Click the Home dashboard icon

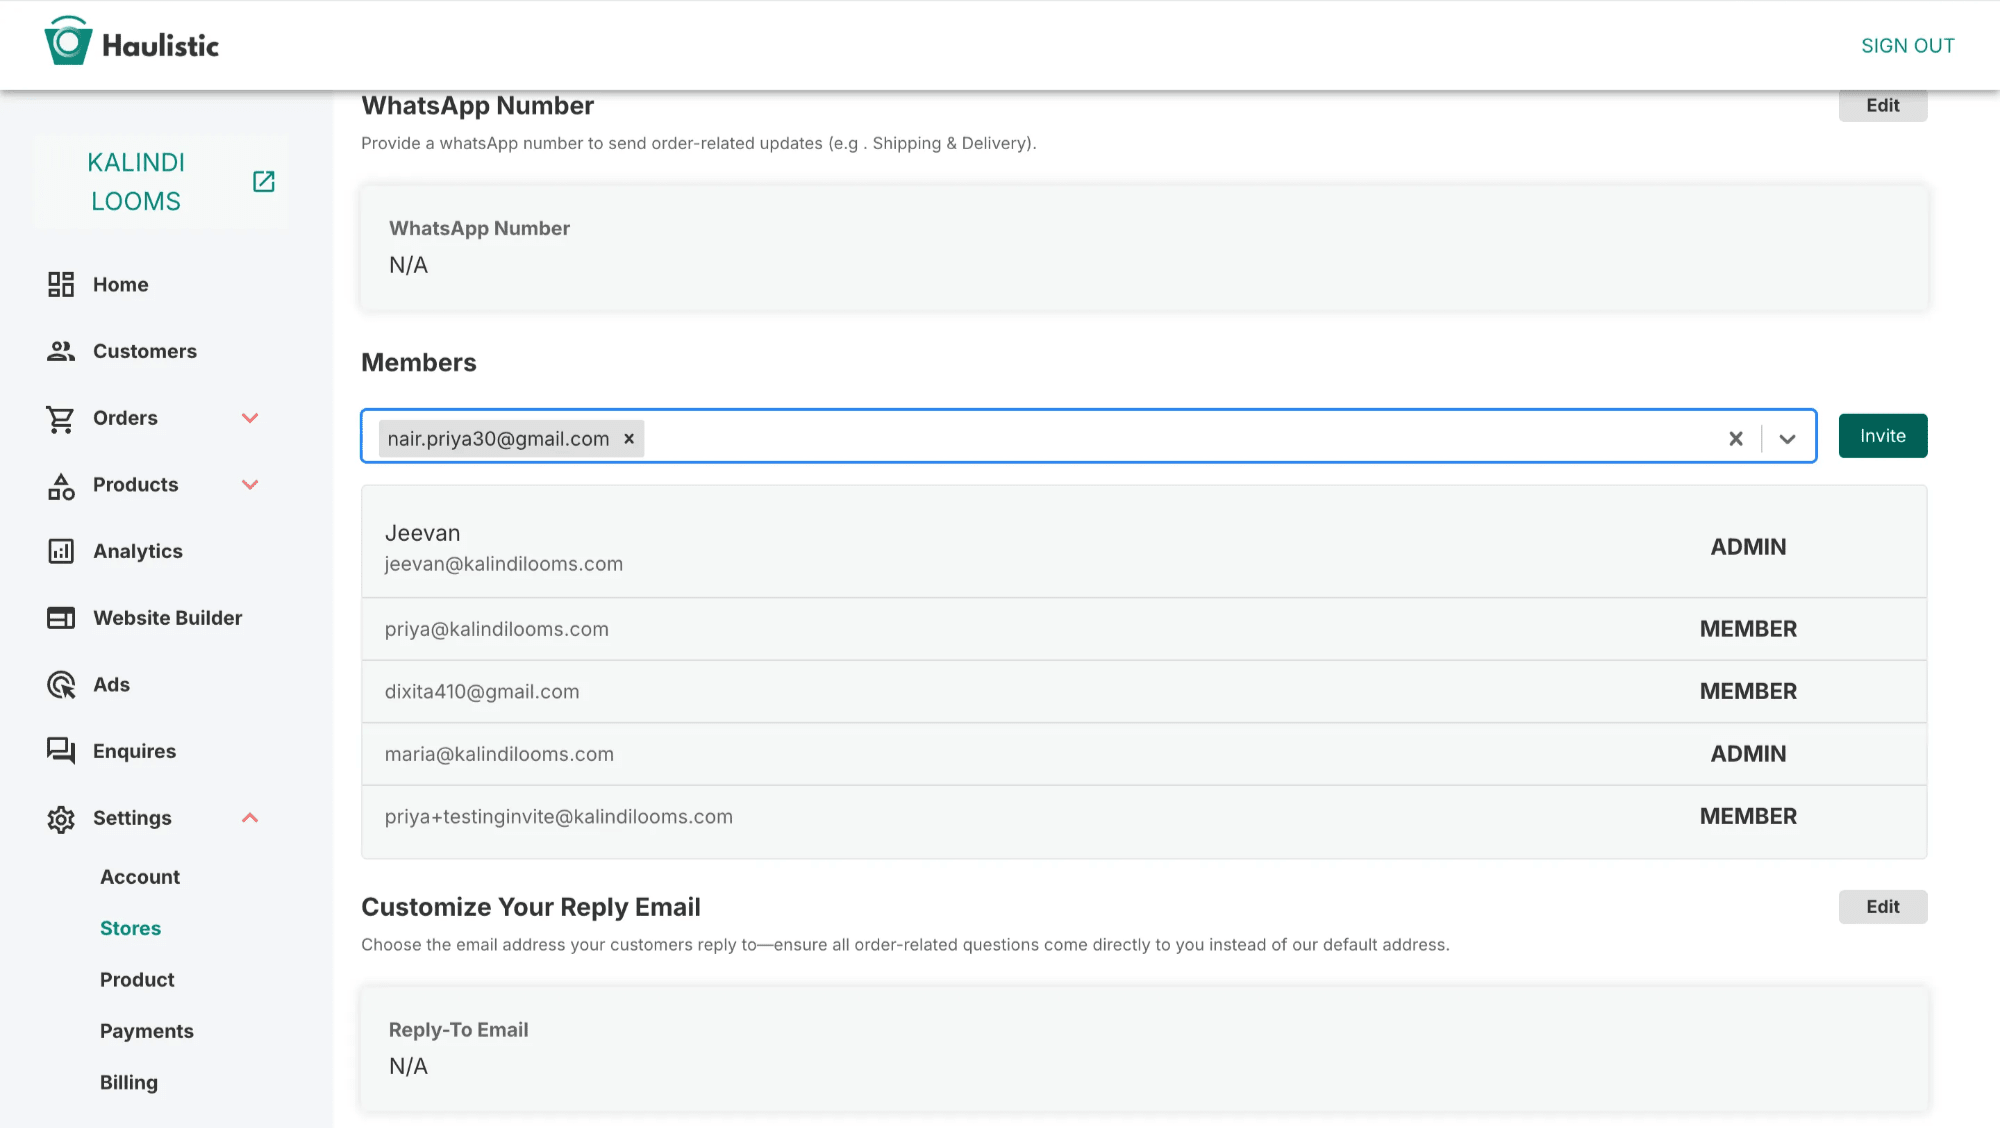(61, 285)
